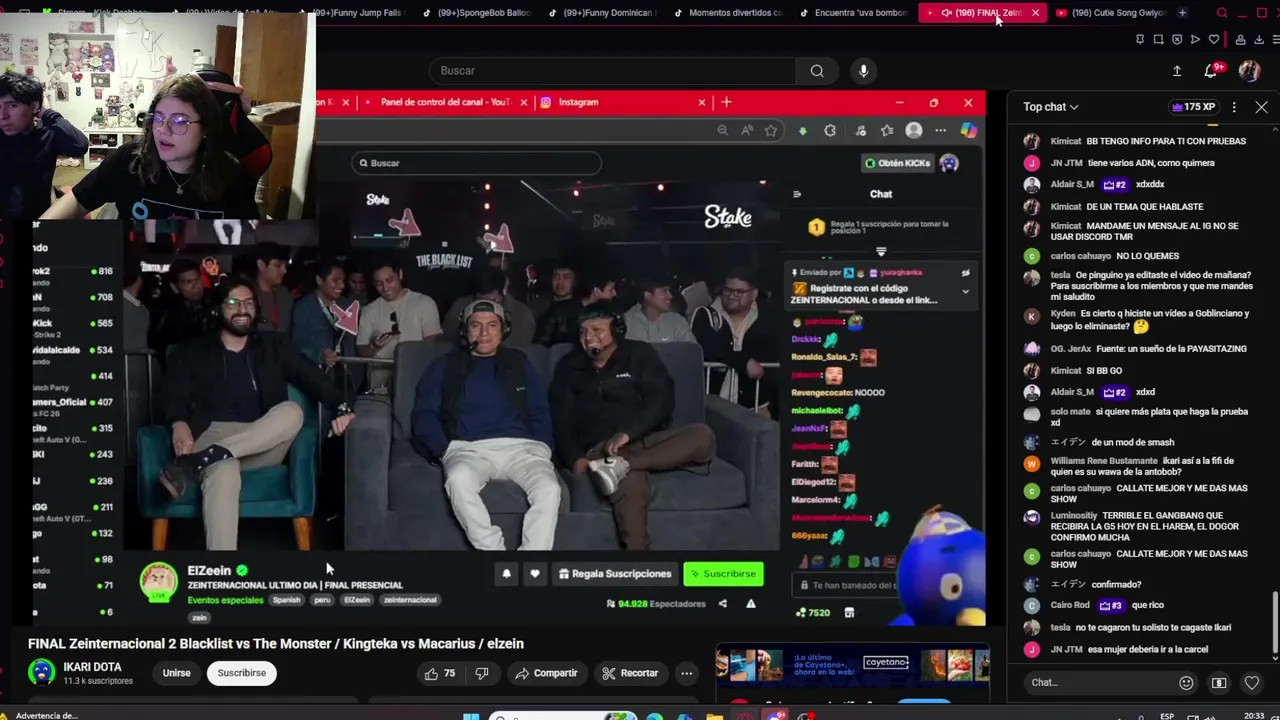This screenshot has width=1280, height=720.
Task: Click Regala Suscripciones on Kick
Action: 614,574
